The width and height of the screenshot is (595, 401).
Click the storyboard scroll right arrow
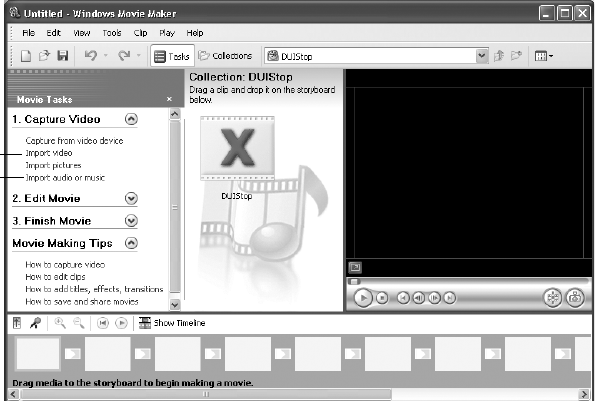pos(585,394)
